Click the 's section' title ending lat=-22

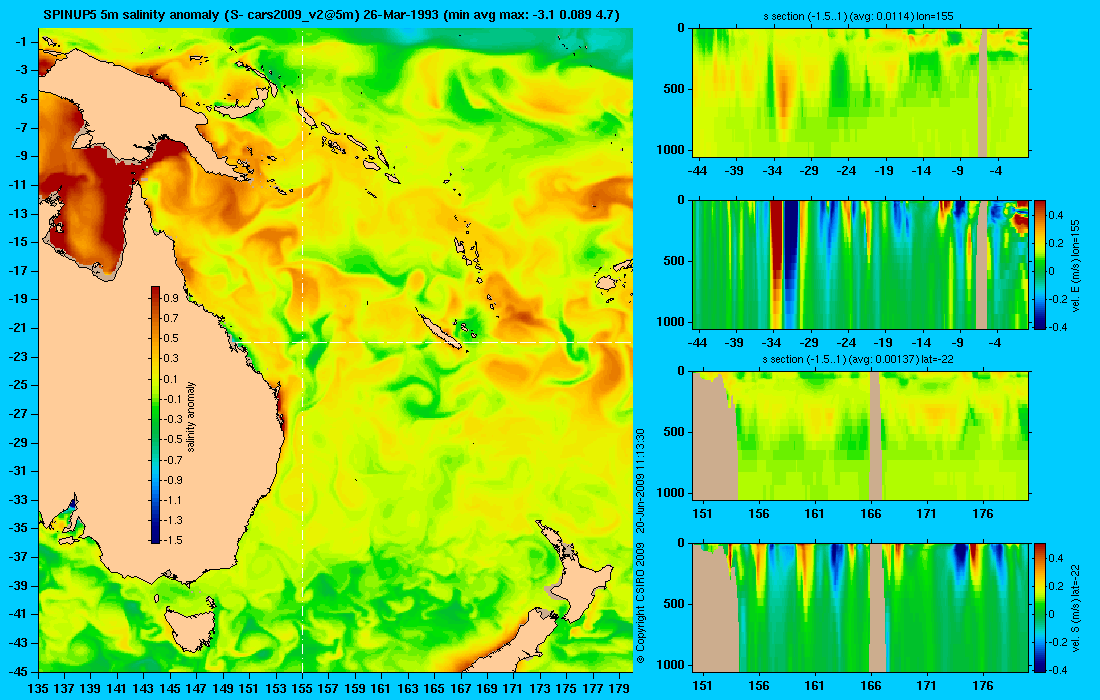pos(858,359)
